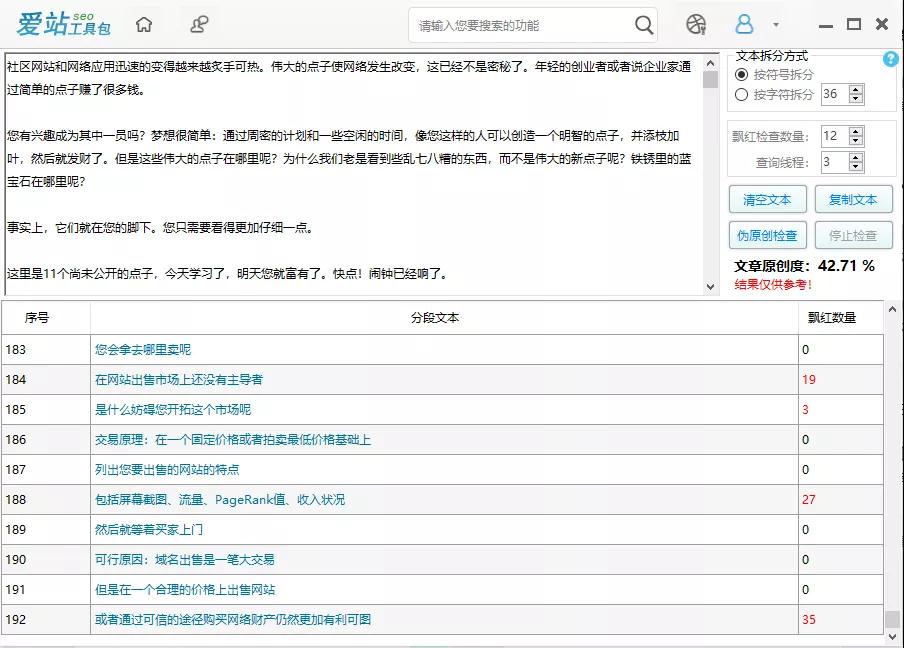
Task: Select the 按字符拆分 radio option
Action: tap(741, 95)
